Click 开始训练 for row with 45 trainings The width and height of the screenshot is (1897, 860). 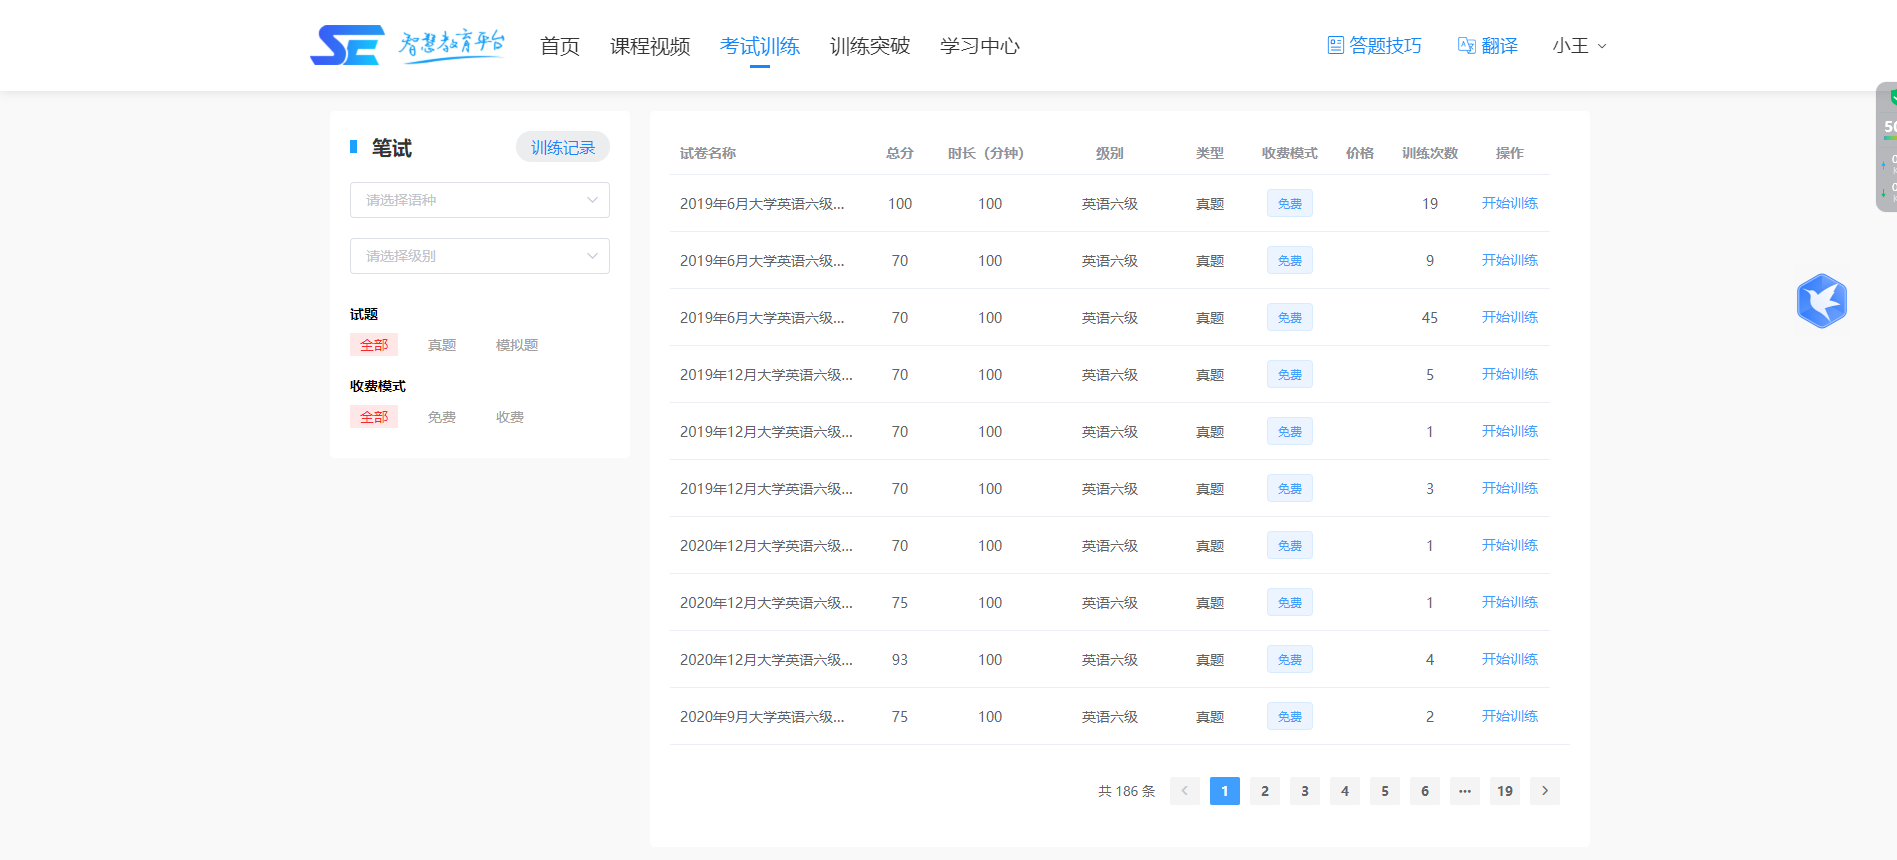pyautogui.click(x=1510, y=317)
